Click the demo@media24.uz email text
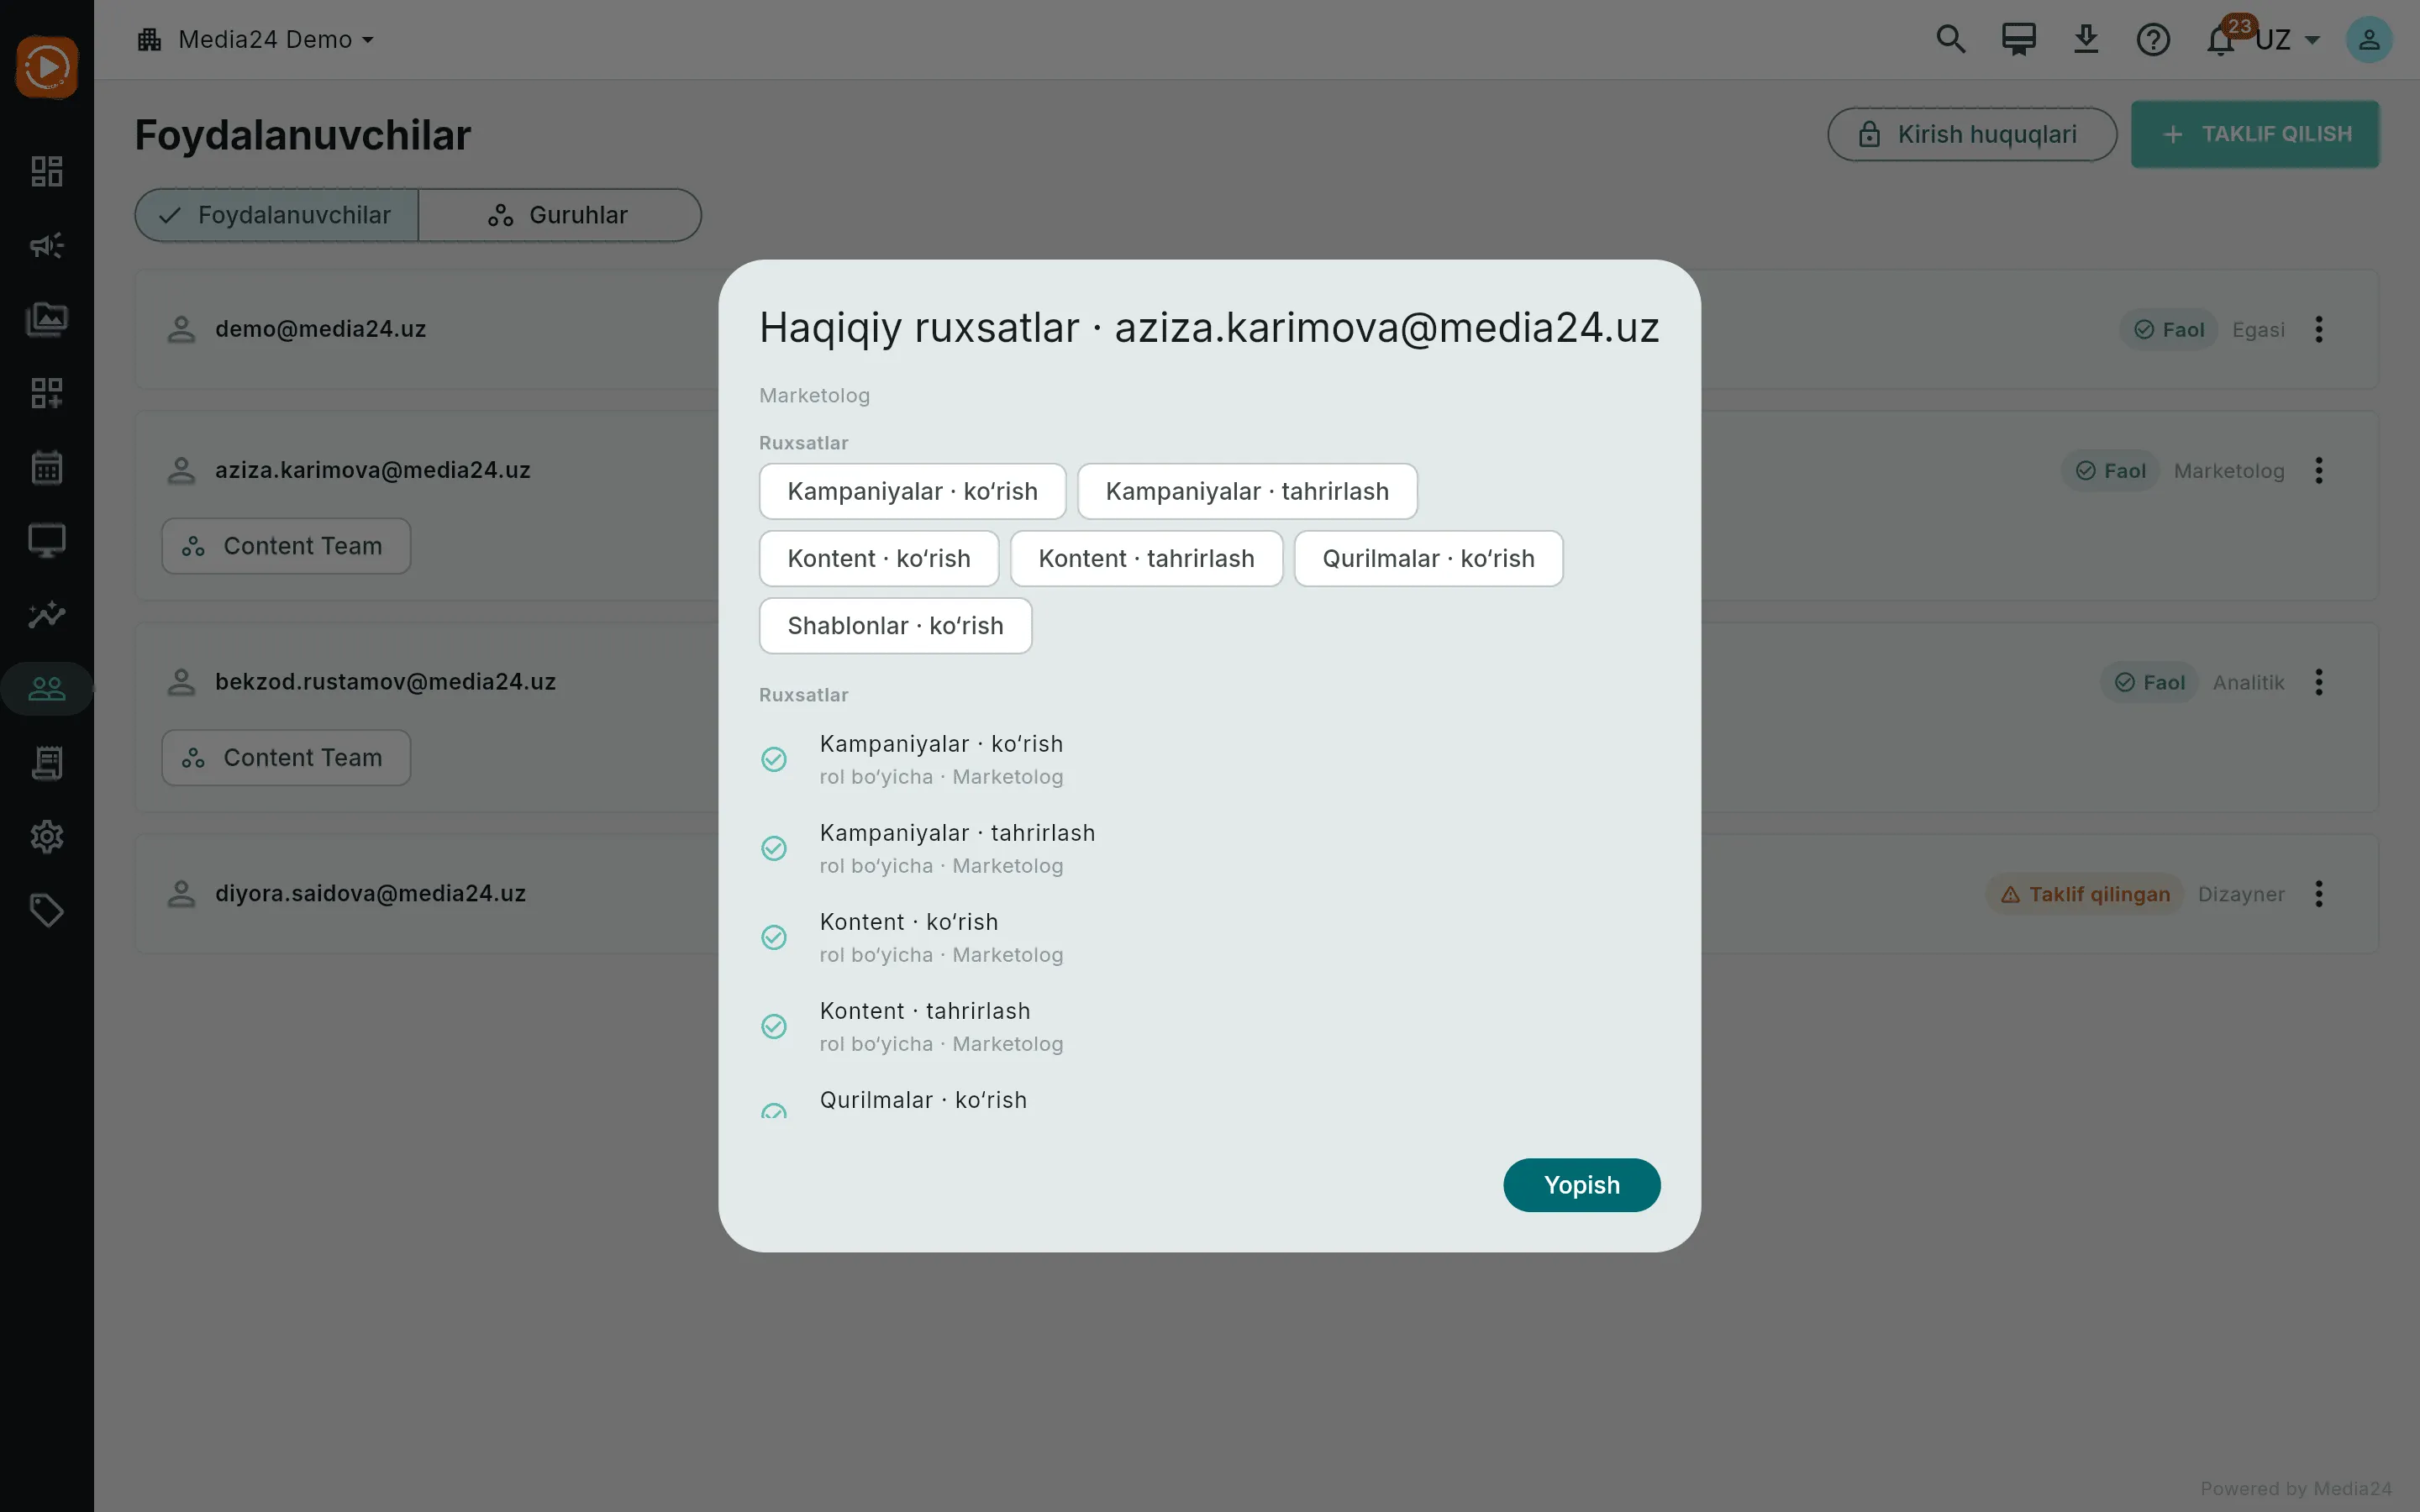 click(320, 329)
